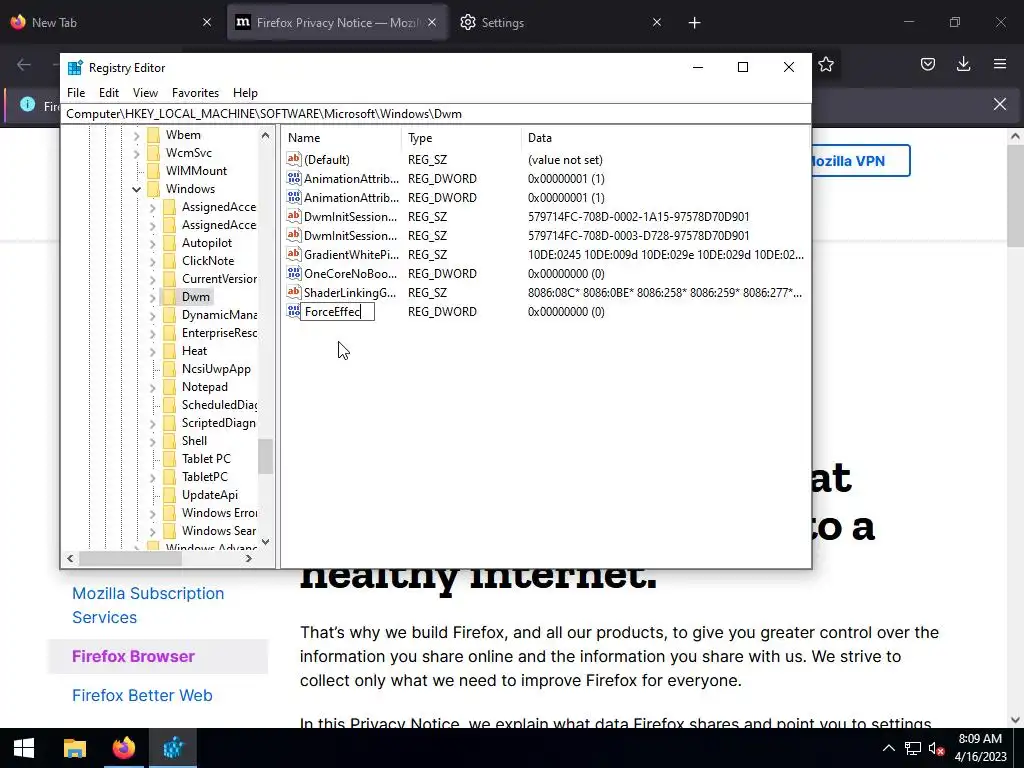This screenshot has height=768, width=1024.
Task: Open the File menu in Registry Editor
Action: point(76,93)
